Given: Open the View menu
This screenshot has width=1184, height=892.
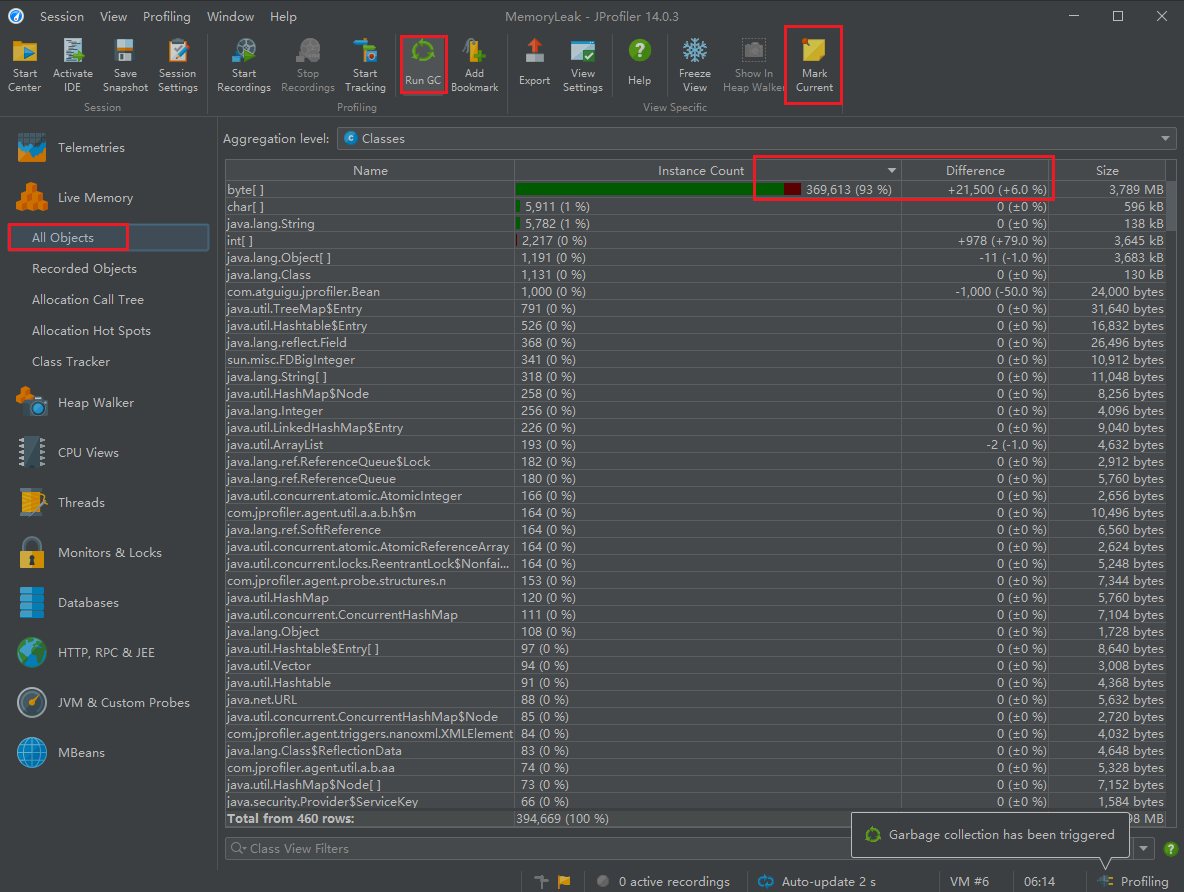Looking at the screenshot, I should coord(113,17).
